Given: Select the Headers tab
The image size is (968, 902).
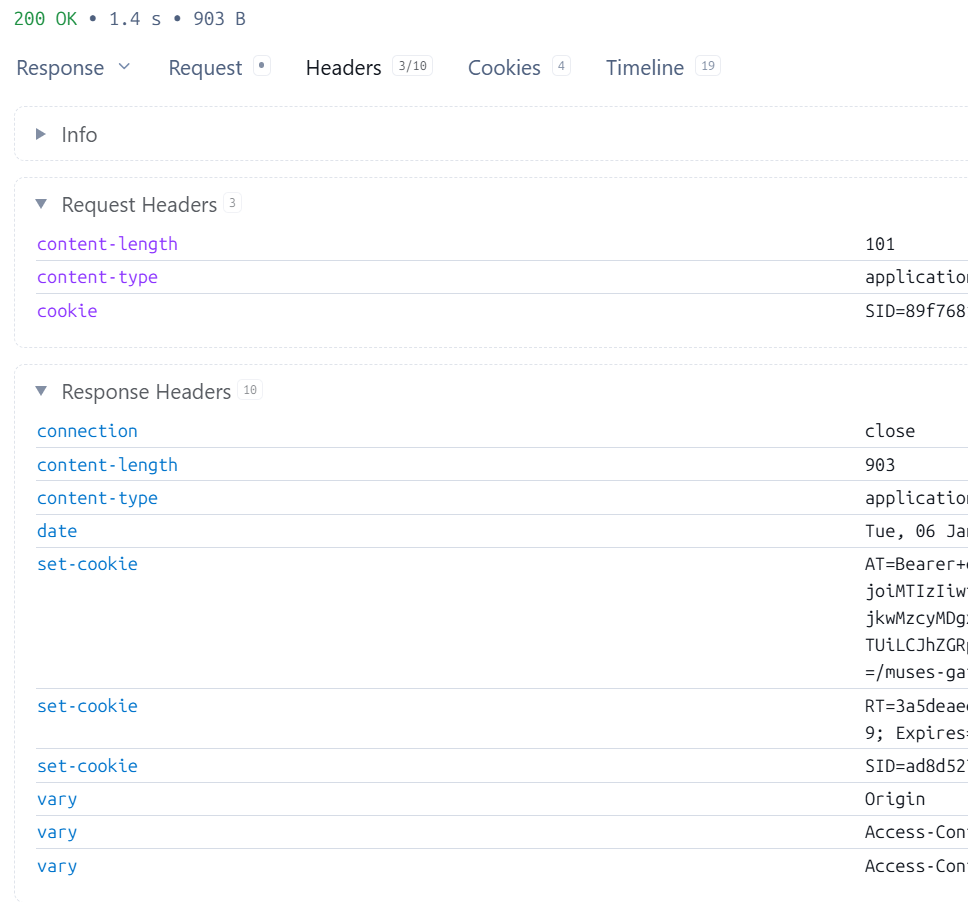Looking at the screenshot, I should point(343,68).
